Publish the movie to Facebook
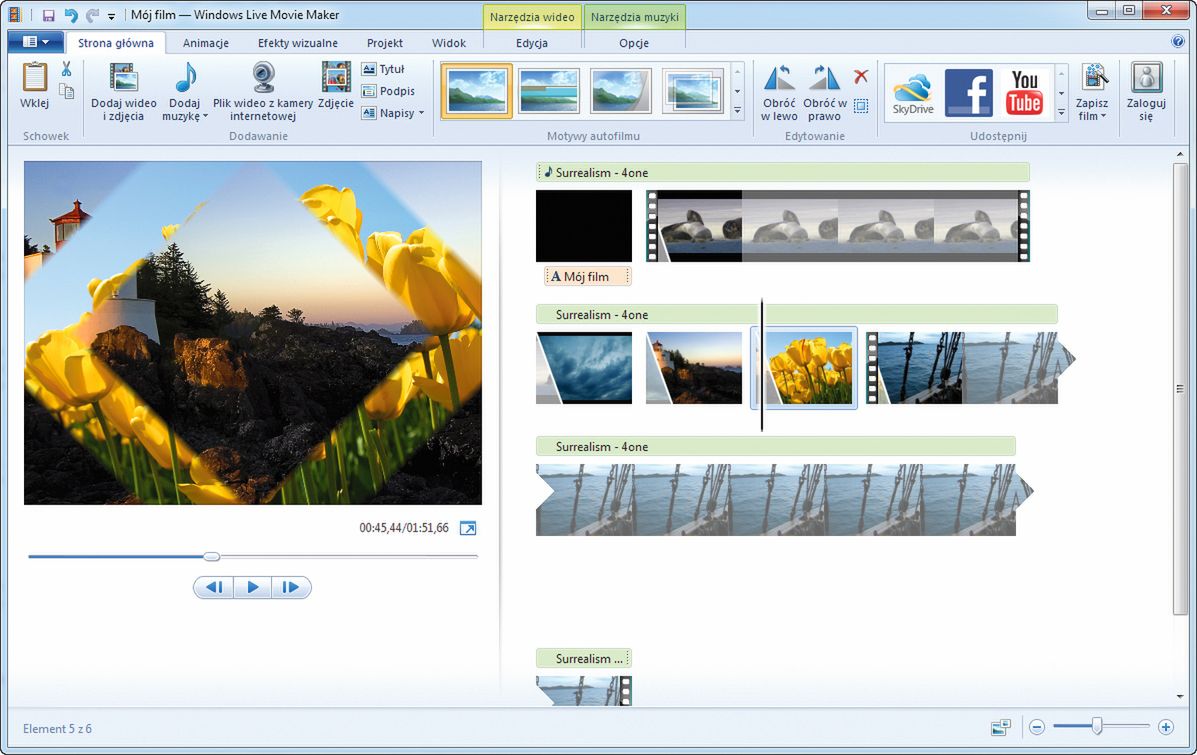1197x755 pixels. [x=968, y=92]
